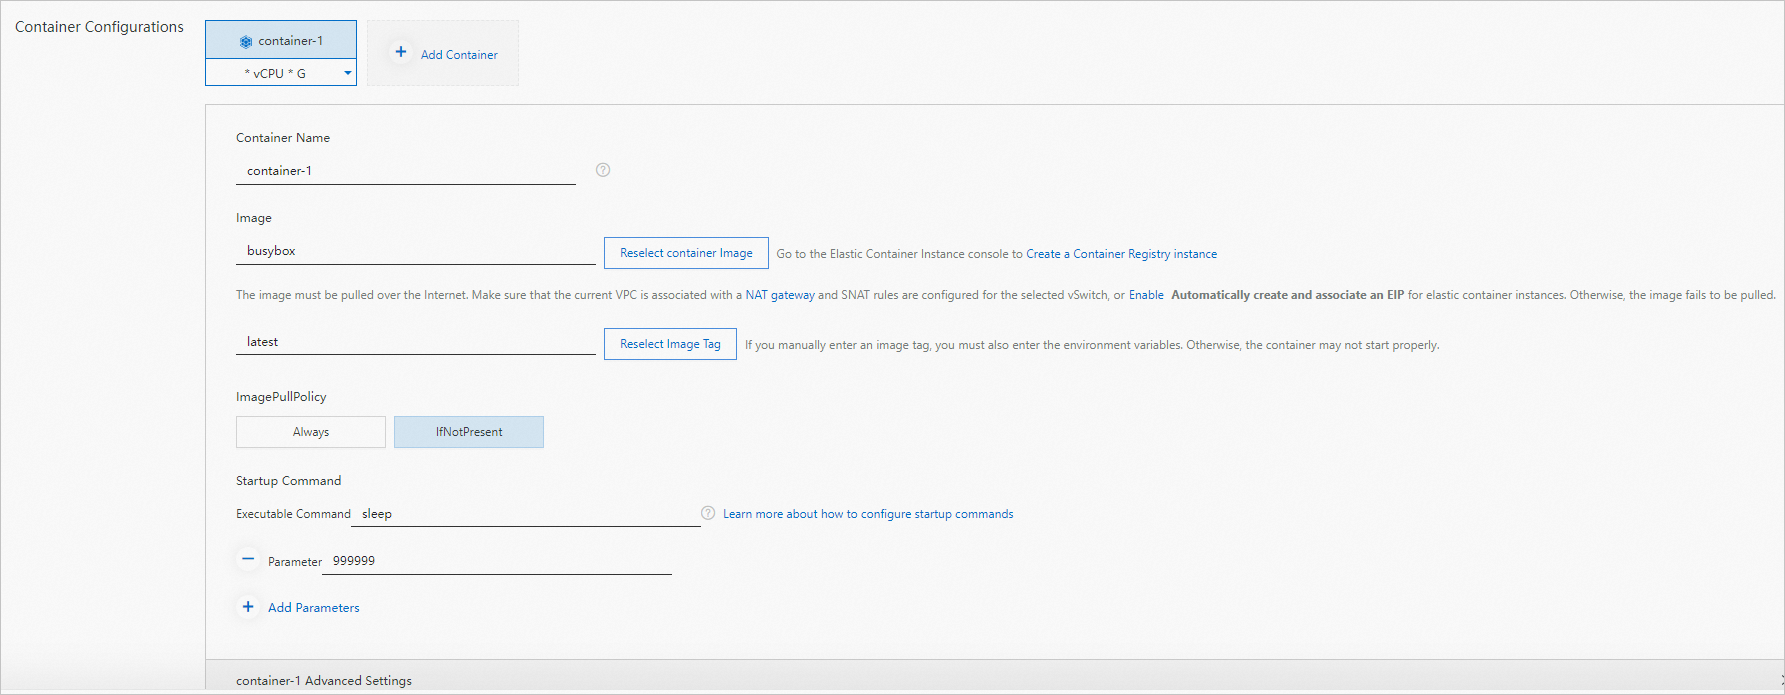The image size is (1785, 695).
Task: Click the image tag field showing latest
Action: (x=415, y=342)
